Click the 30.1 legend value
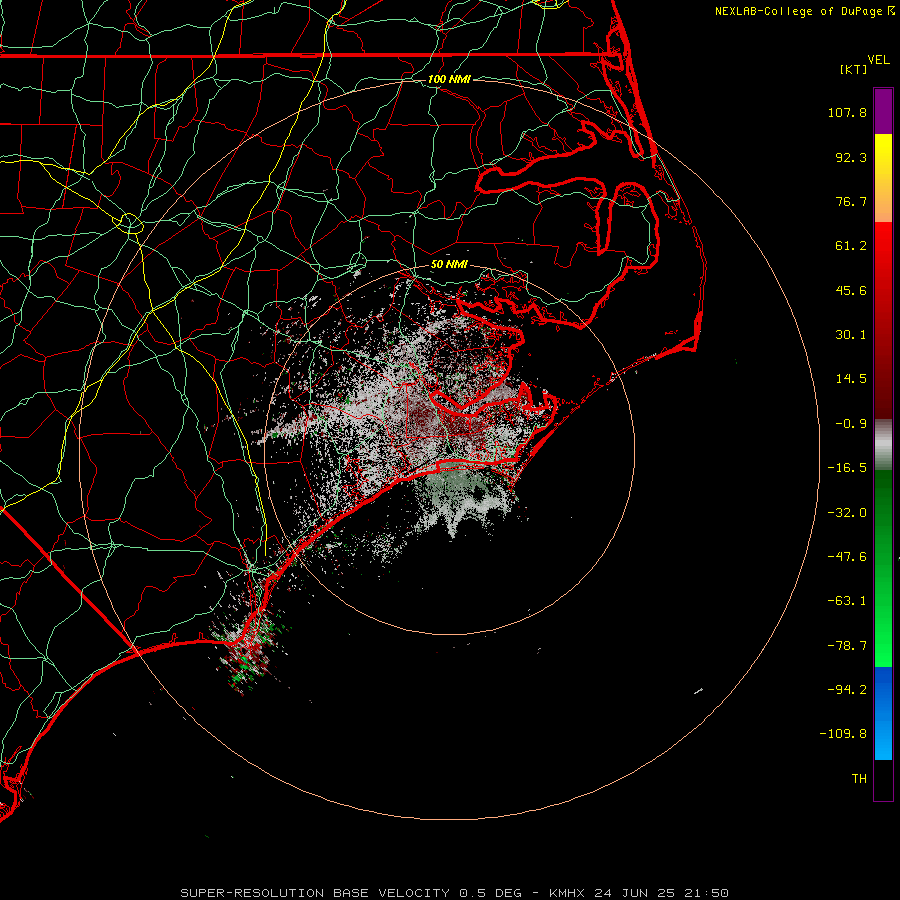This screenshot has height=900, width=900. click(x=851, y=335)
